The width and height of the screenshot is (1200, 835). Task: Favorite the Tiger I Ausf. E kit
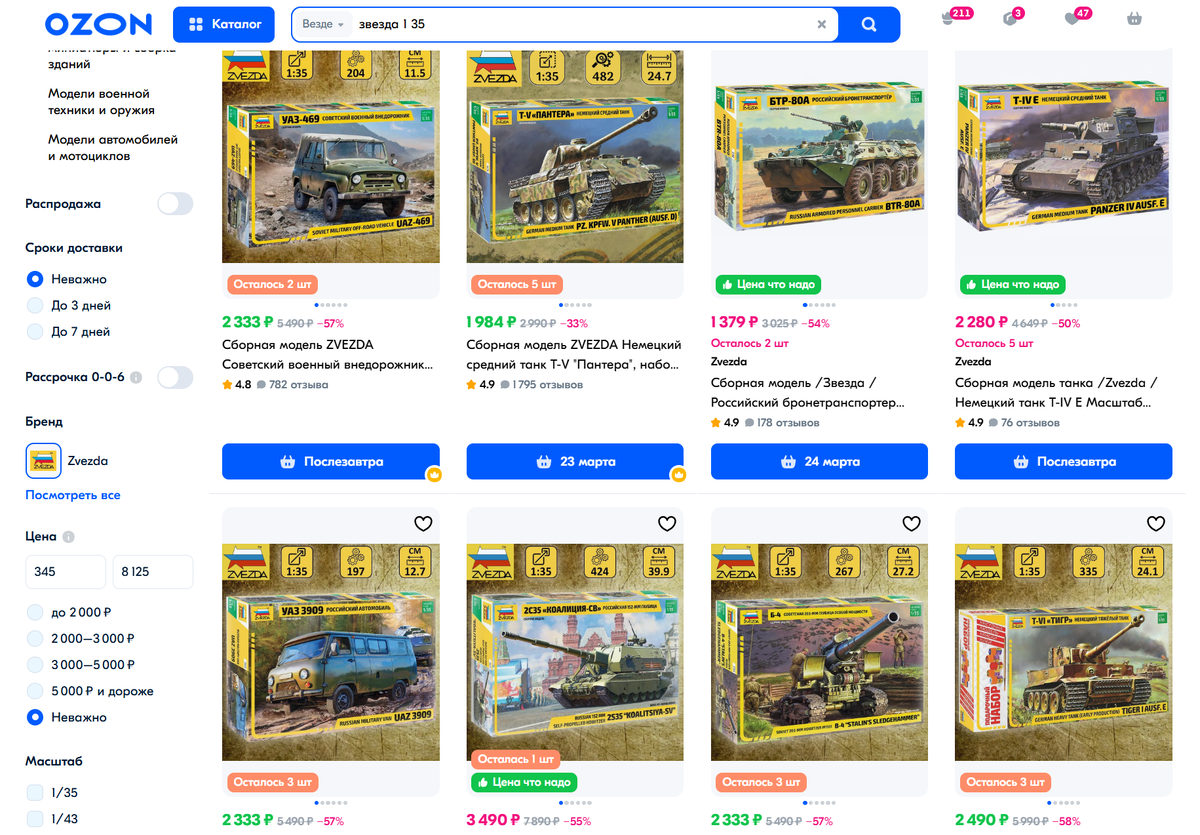tap(1155, 523)
